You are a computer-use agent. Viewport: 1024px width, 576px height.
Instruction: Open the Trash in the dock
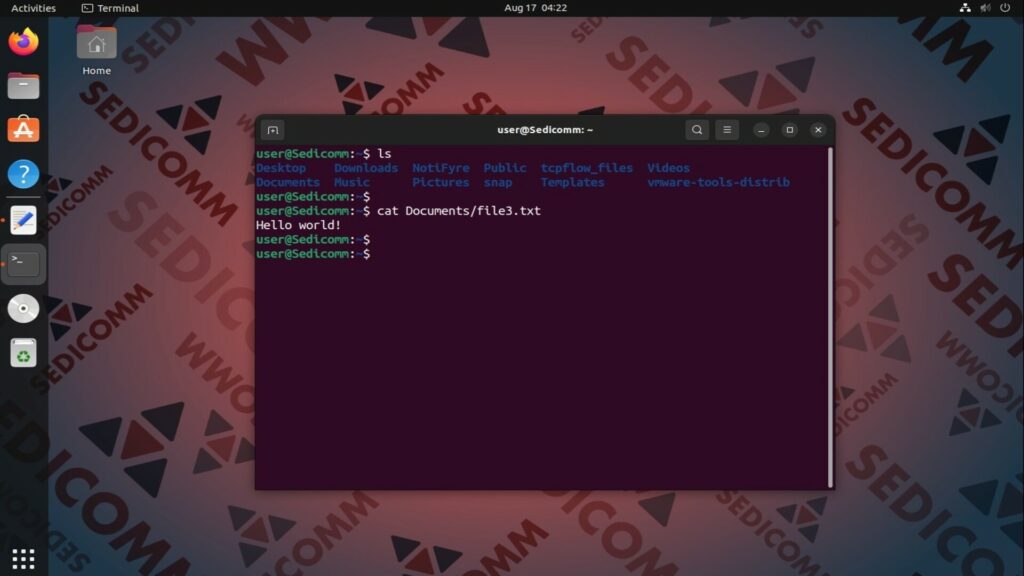(x=24, y=353)
